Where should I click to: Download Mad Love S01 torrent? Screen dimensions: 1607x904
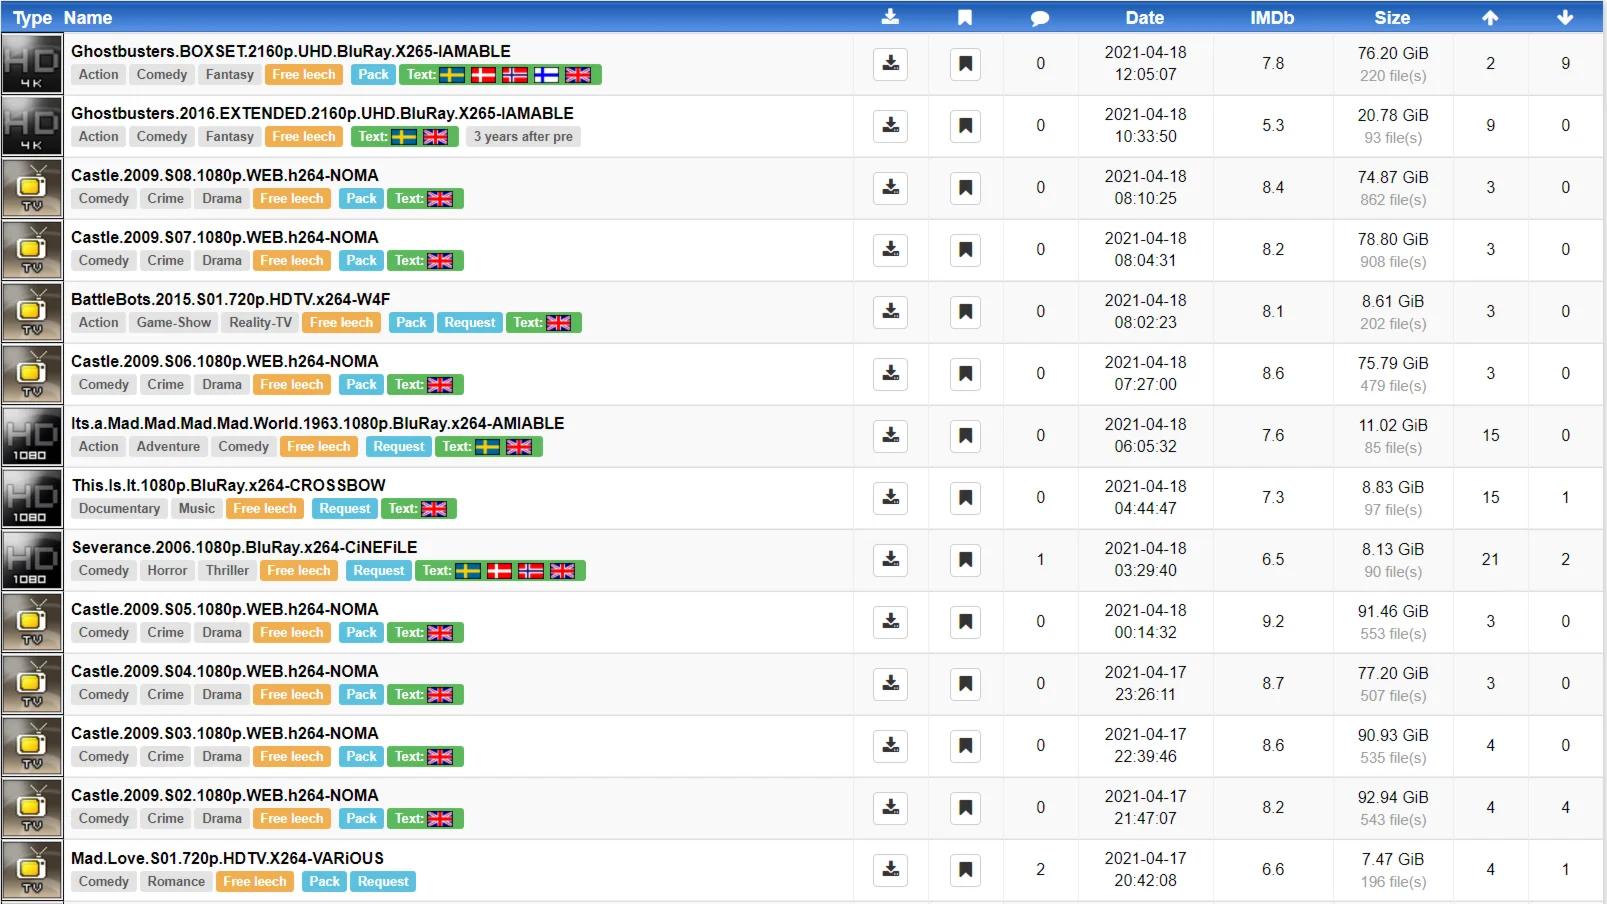point(890,870)
